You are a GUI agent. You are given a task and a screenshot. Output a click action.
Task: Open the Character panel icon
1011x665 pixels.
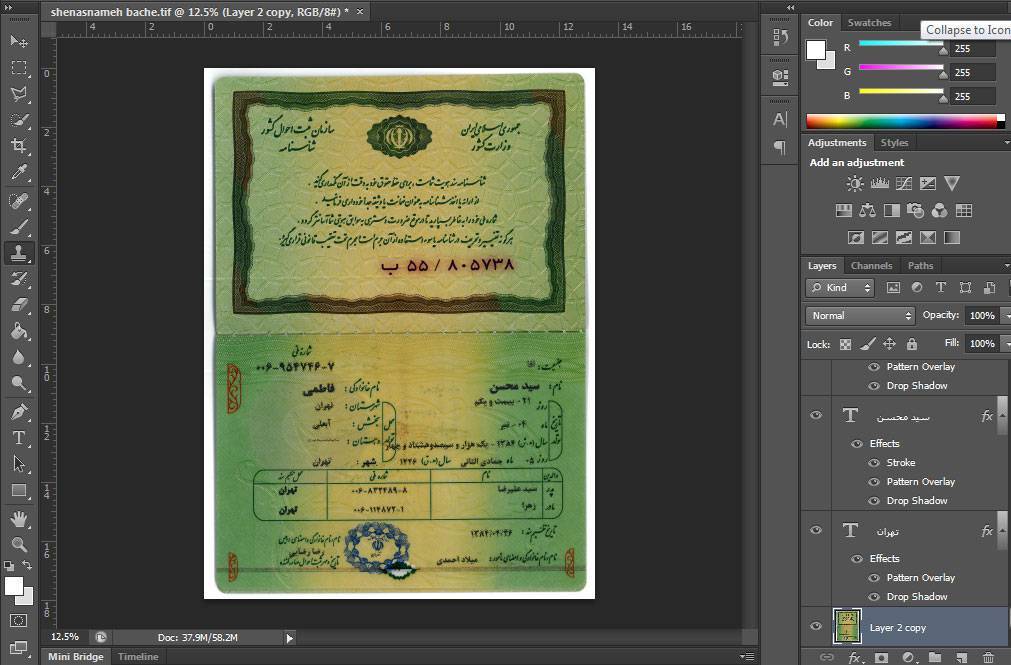780,120
